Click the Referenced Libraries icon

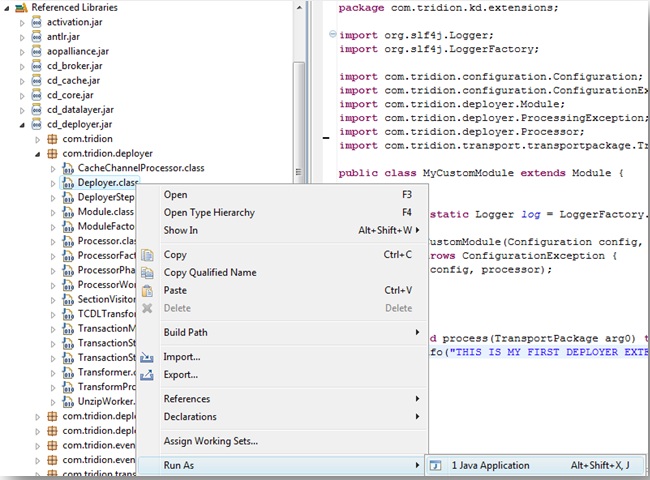(21, 7)
